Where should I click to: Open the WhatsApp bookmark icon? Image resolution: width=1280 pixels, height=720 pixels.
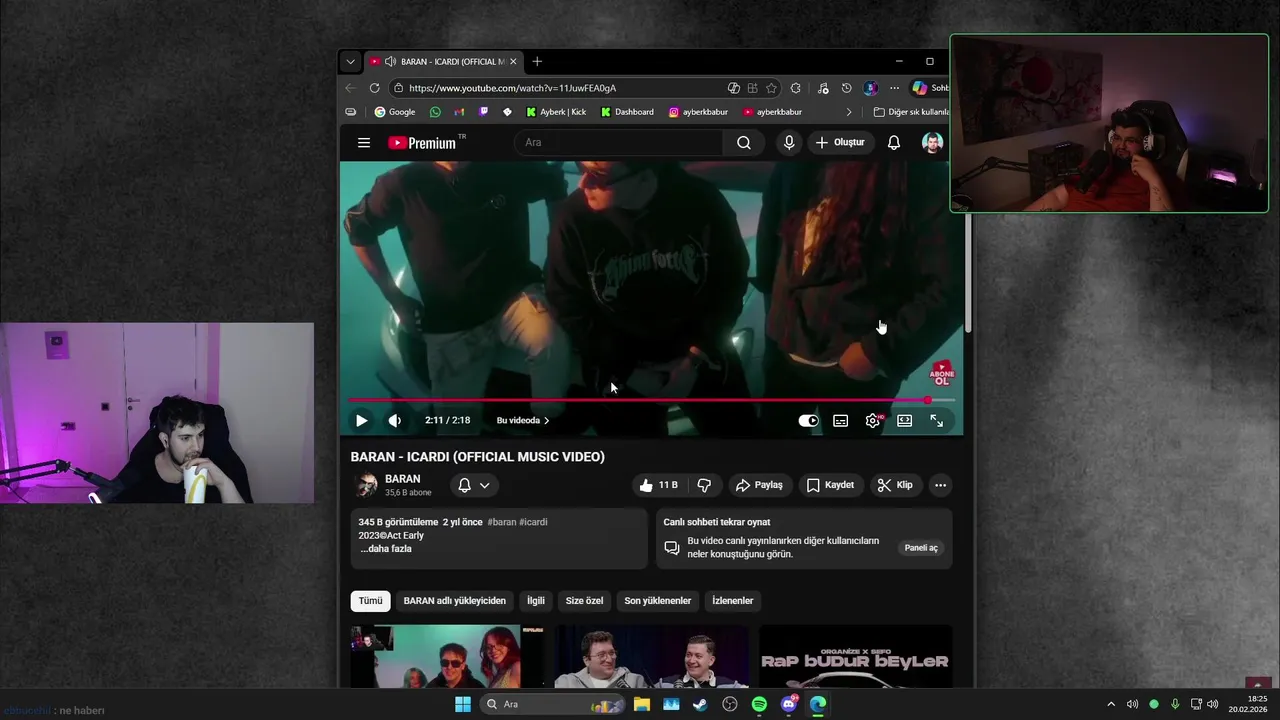click(x=435, y=112)
